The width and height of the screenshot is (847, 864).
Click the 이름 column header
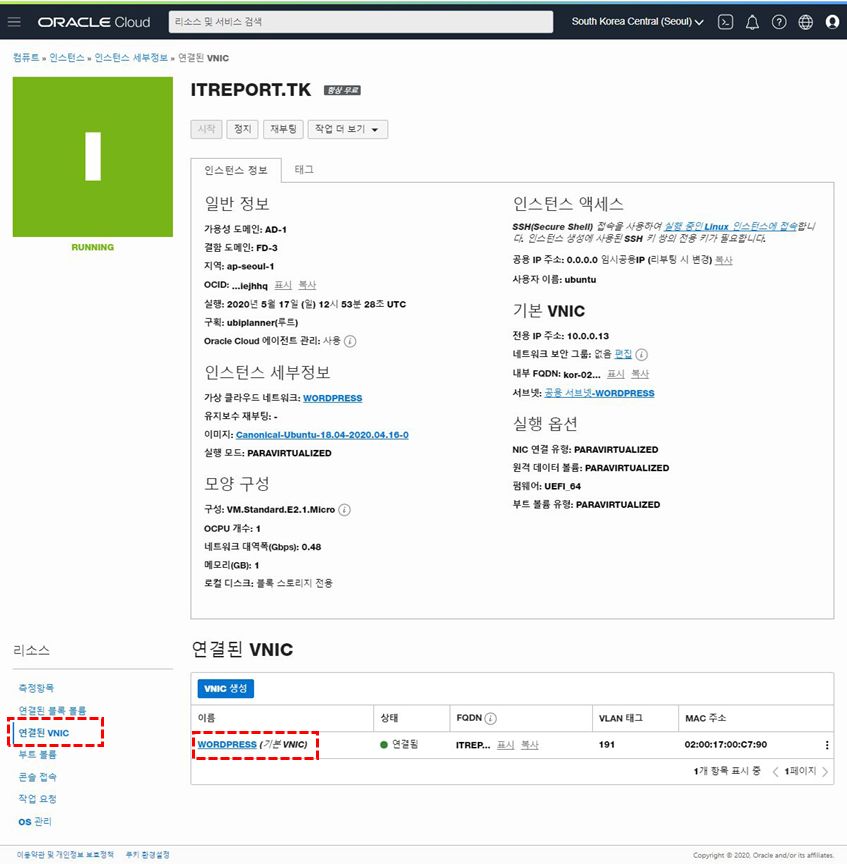(207, 718)
